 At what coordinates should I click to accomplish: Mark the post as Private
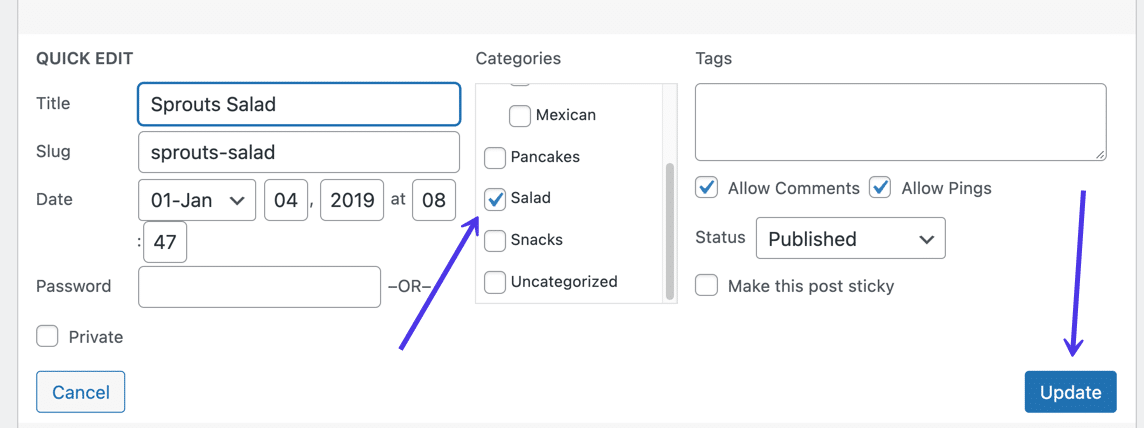pyautogui.click(x=47, y=337)
